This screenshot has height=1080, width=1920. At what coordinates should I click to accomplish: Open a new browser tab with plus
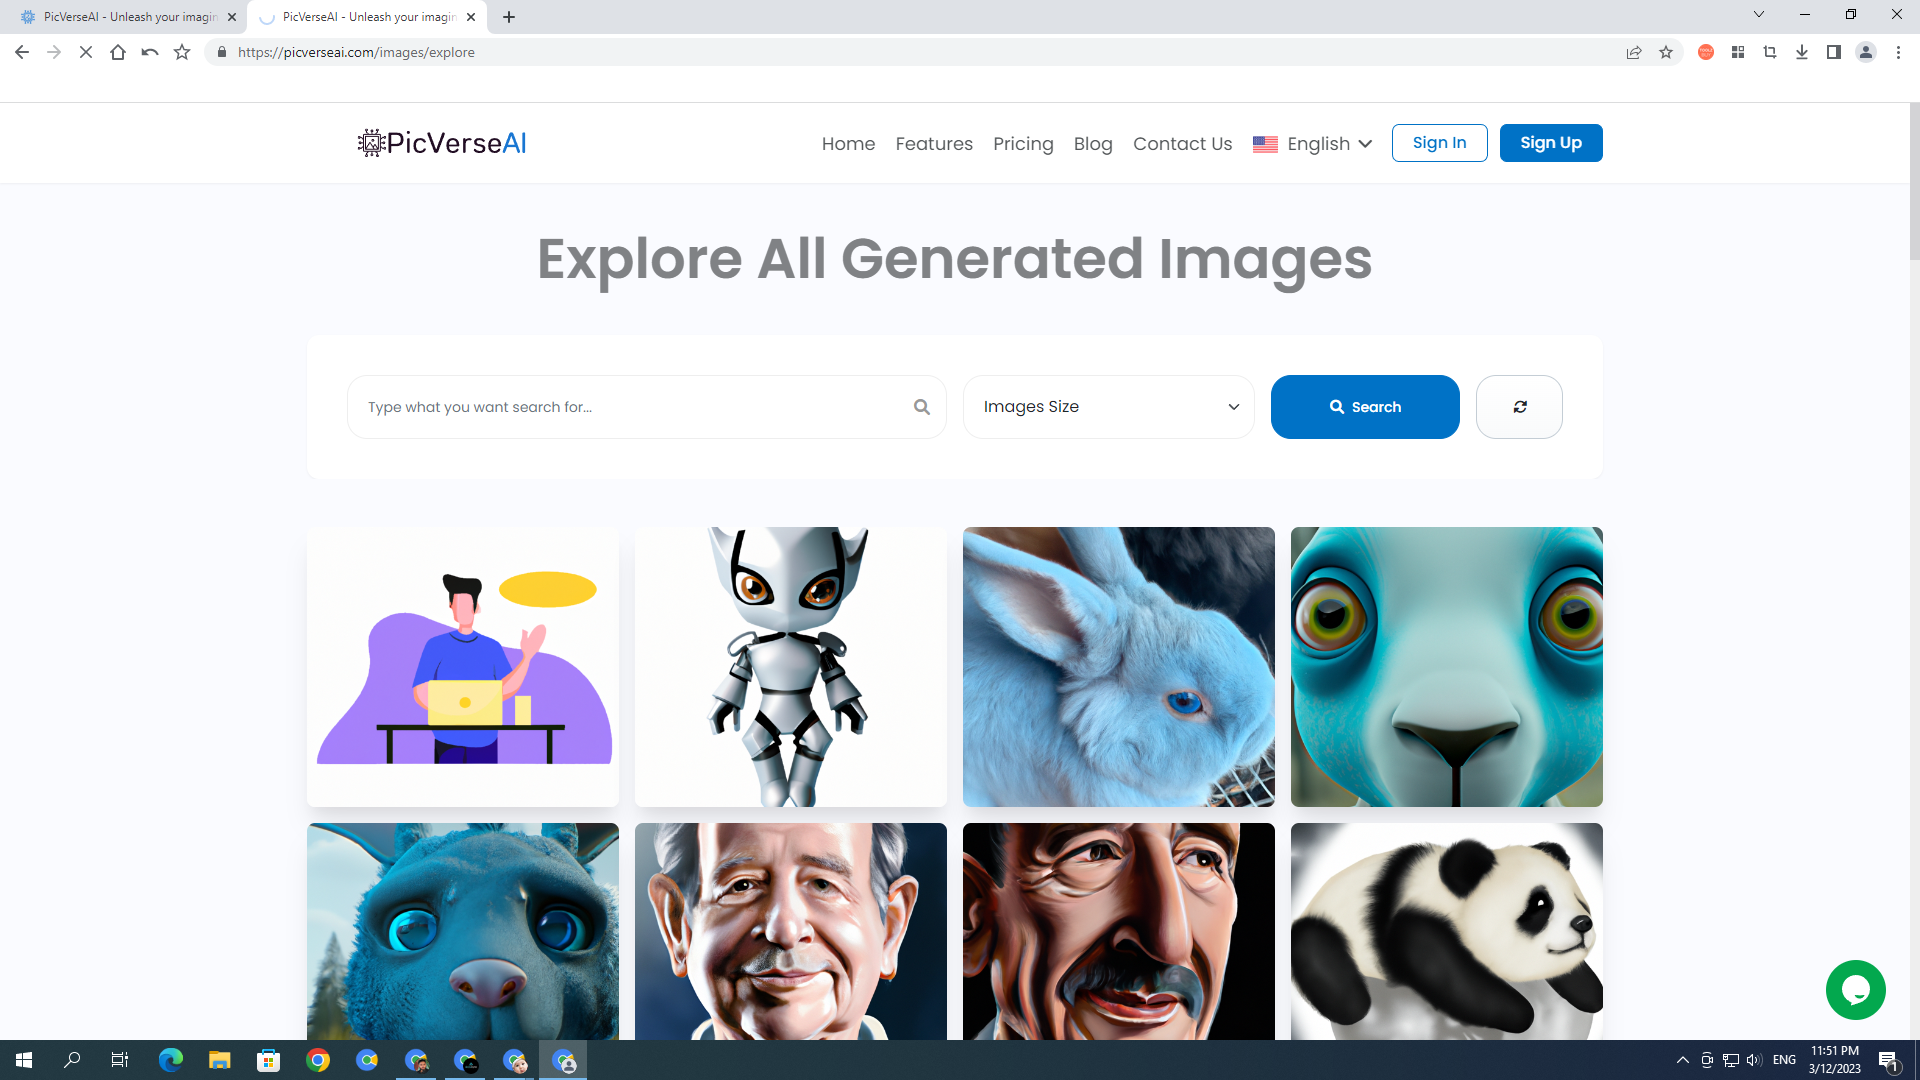coord(509,17)
